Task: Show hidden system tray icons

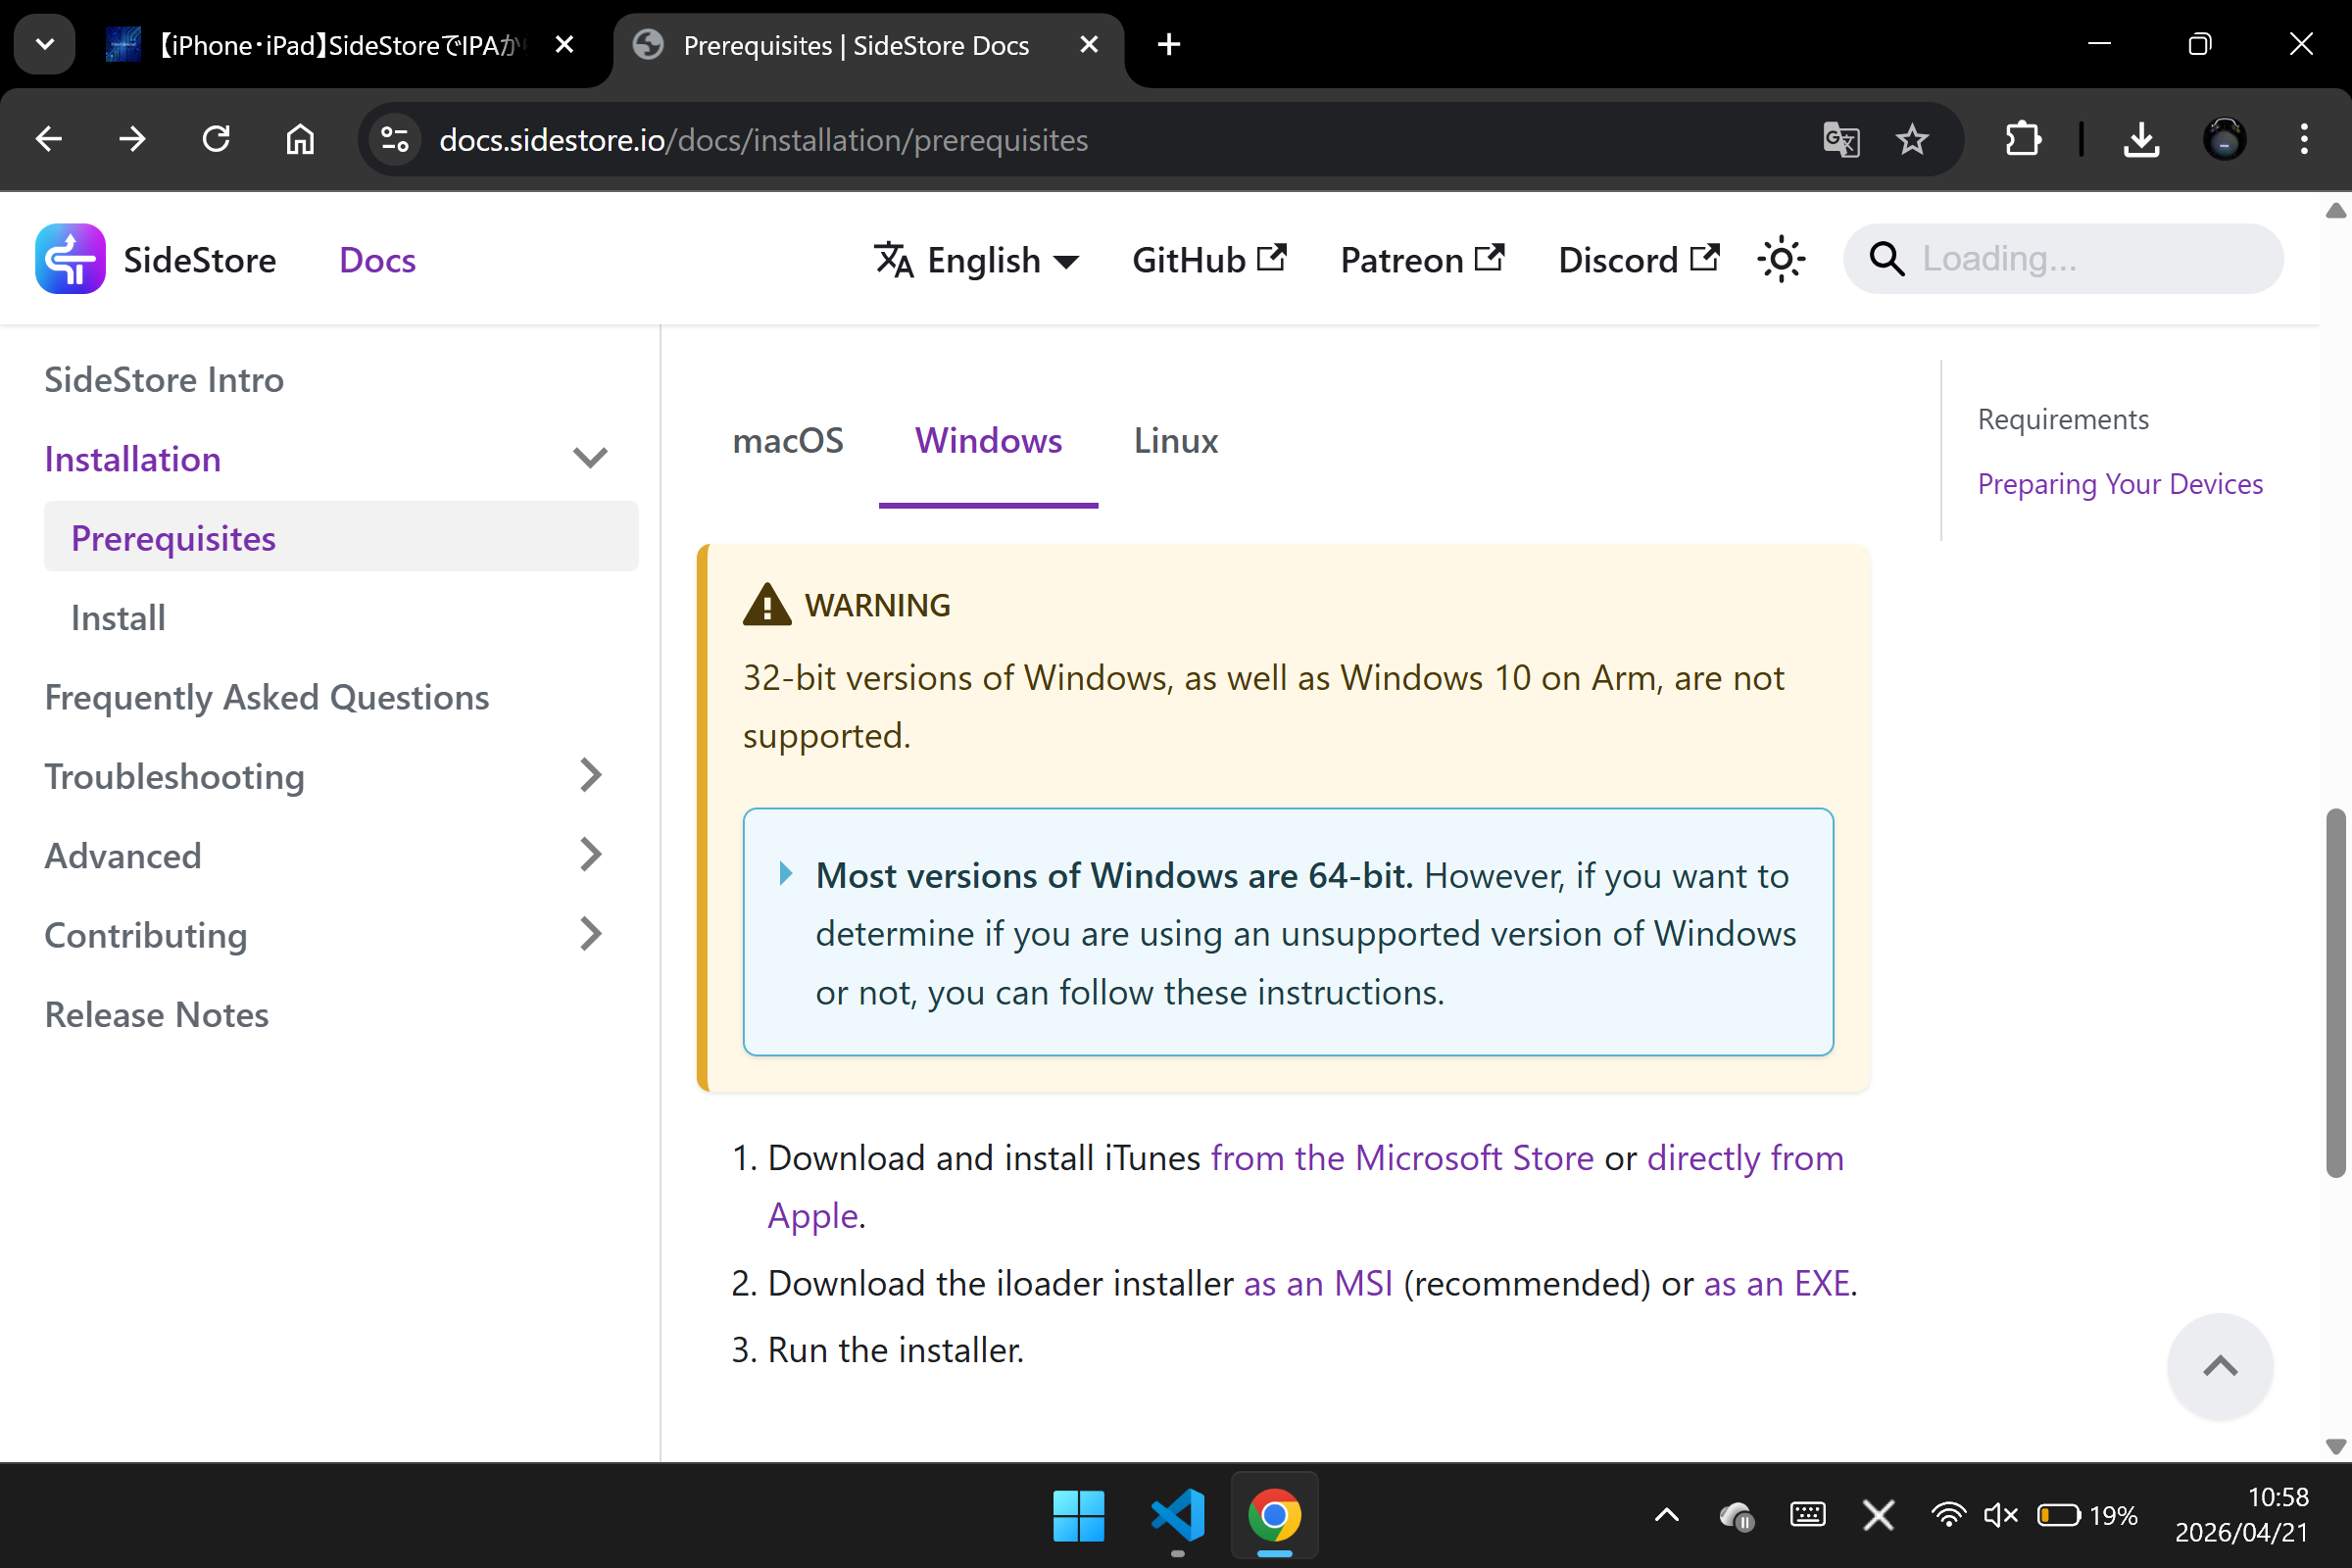Action: [1667, 1516]
